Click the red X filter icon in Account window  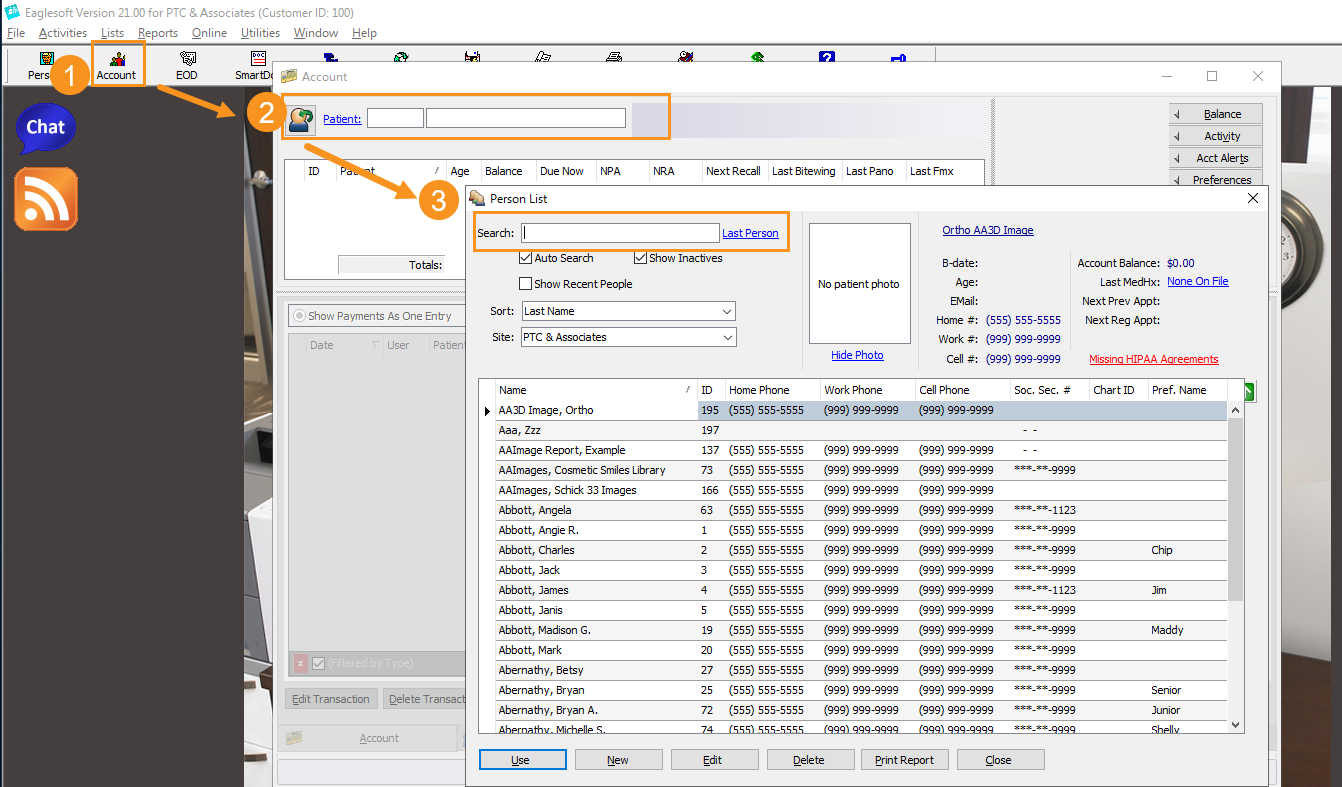pos(300,663)
